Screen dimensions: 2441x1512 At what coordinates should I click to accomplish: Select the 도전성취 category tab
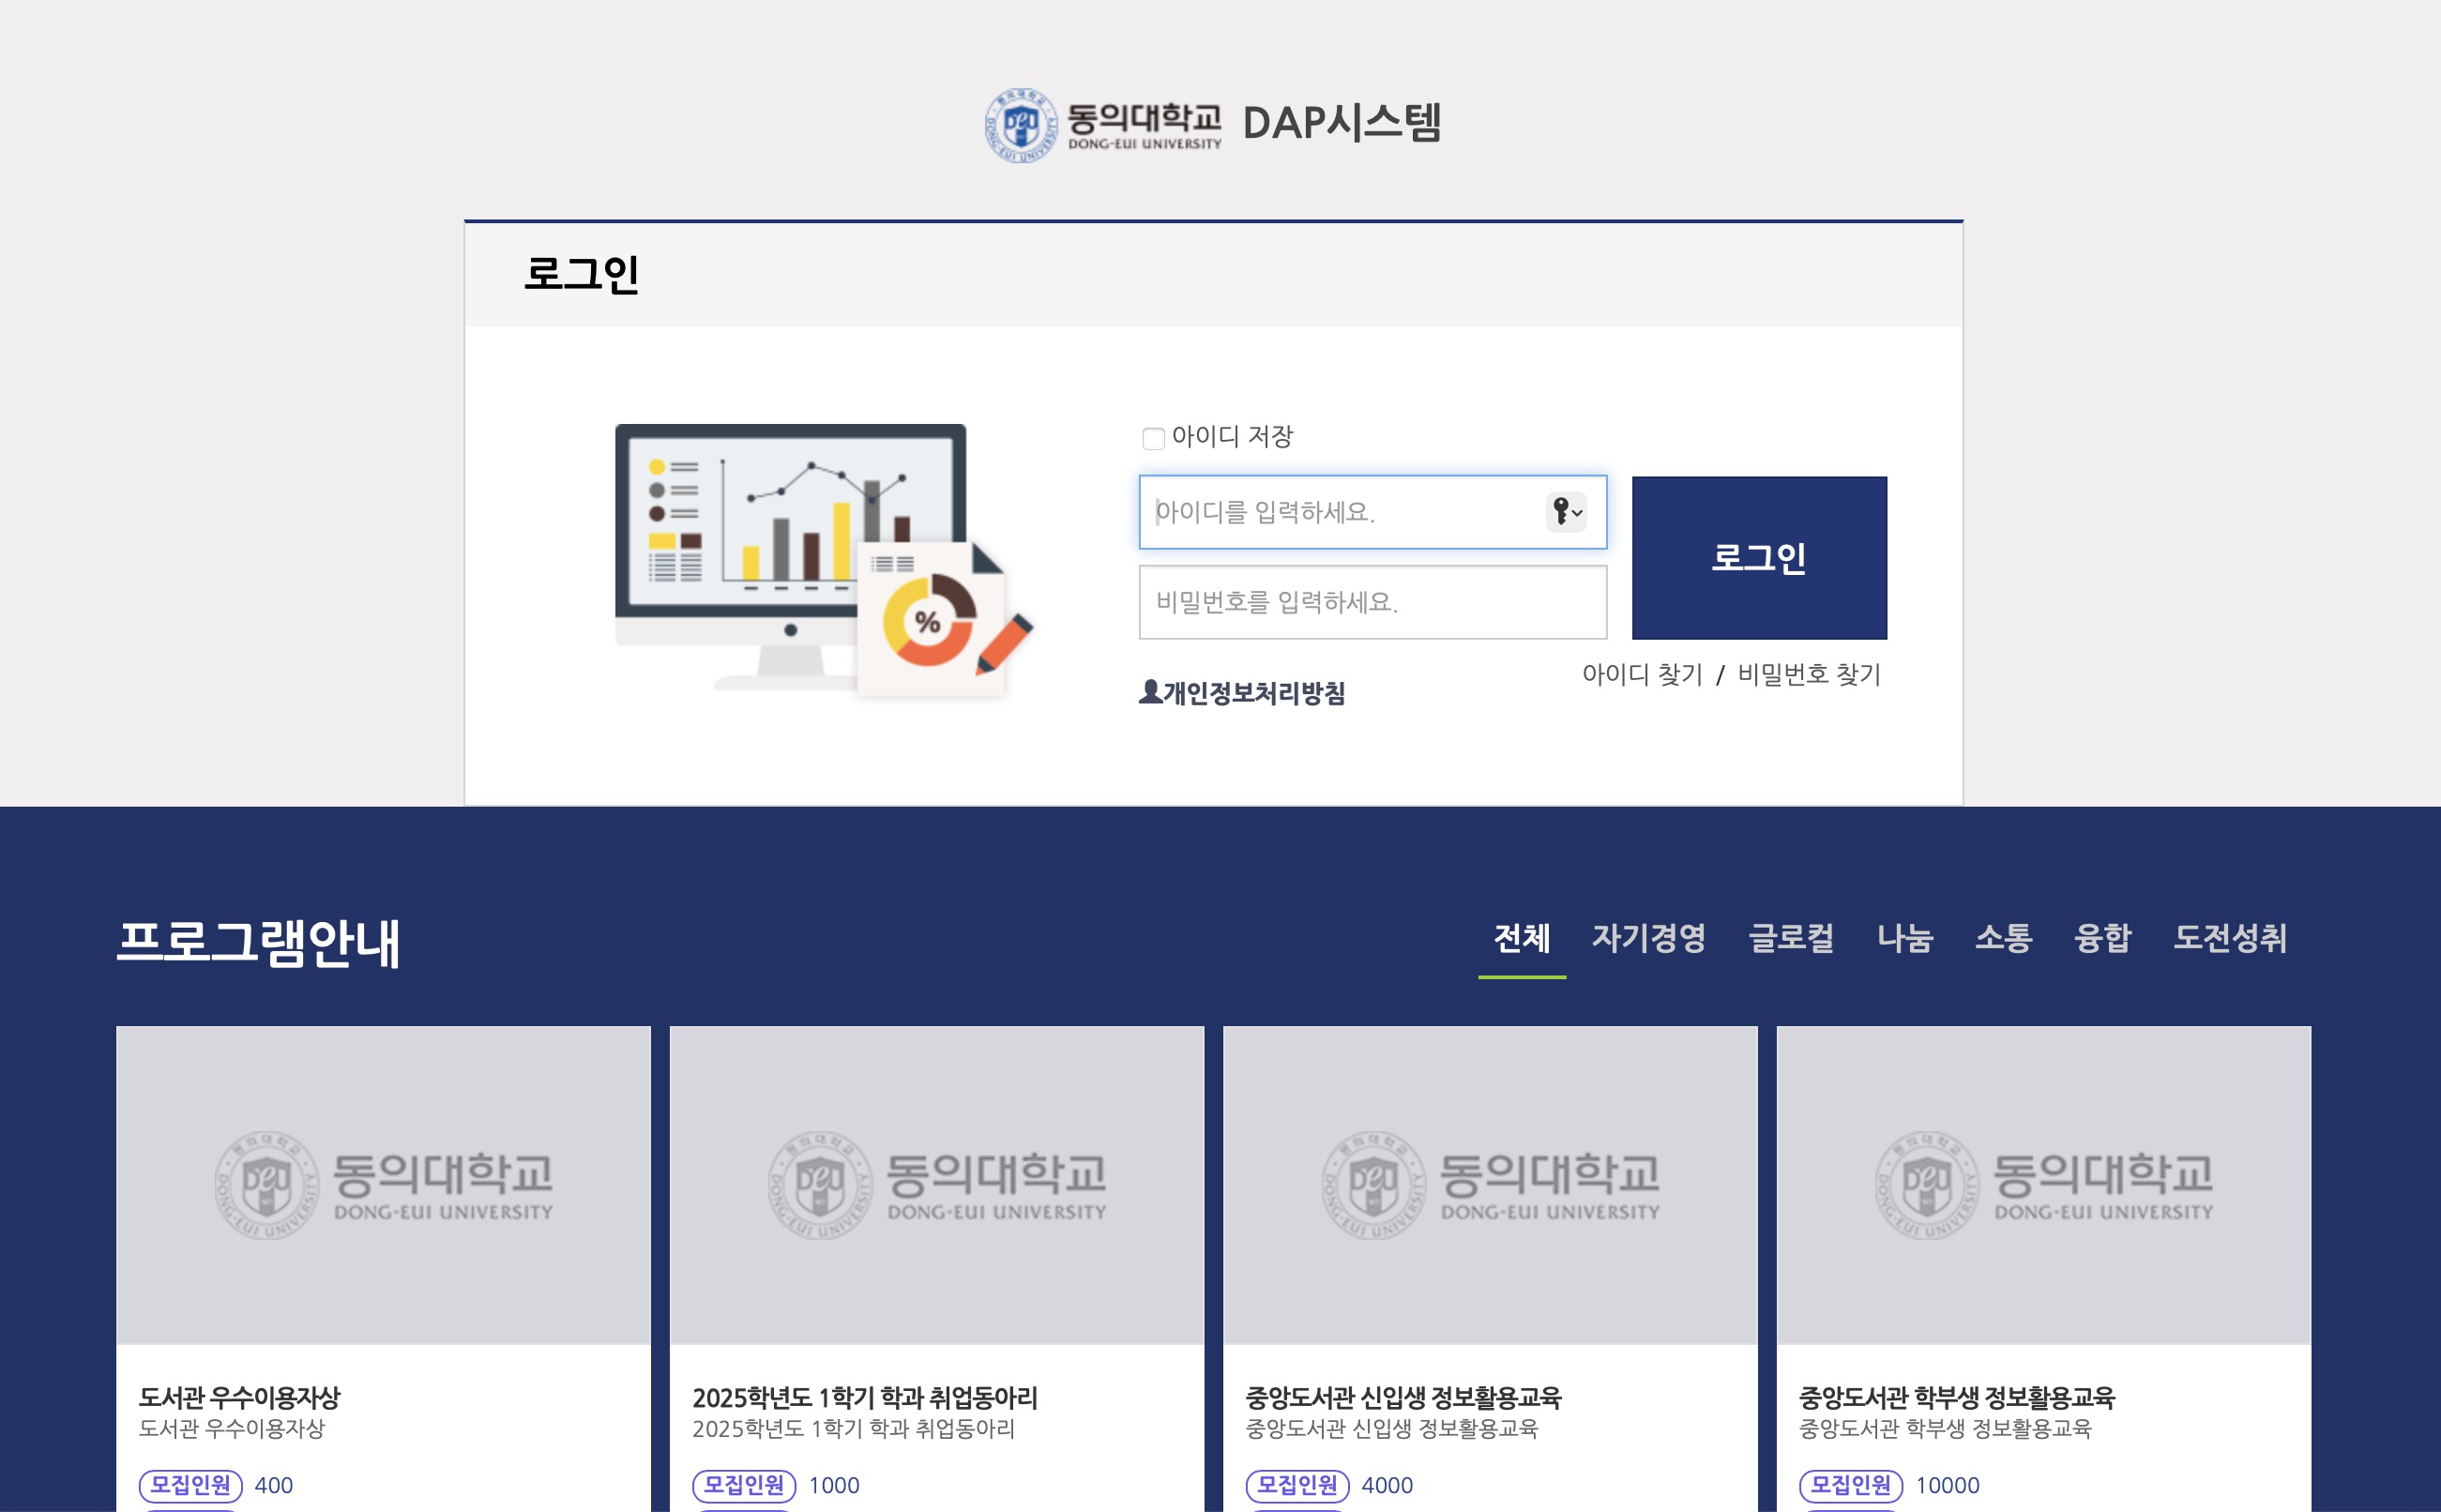(2229, 938)
